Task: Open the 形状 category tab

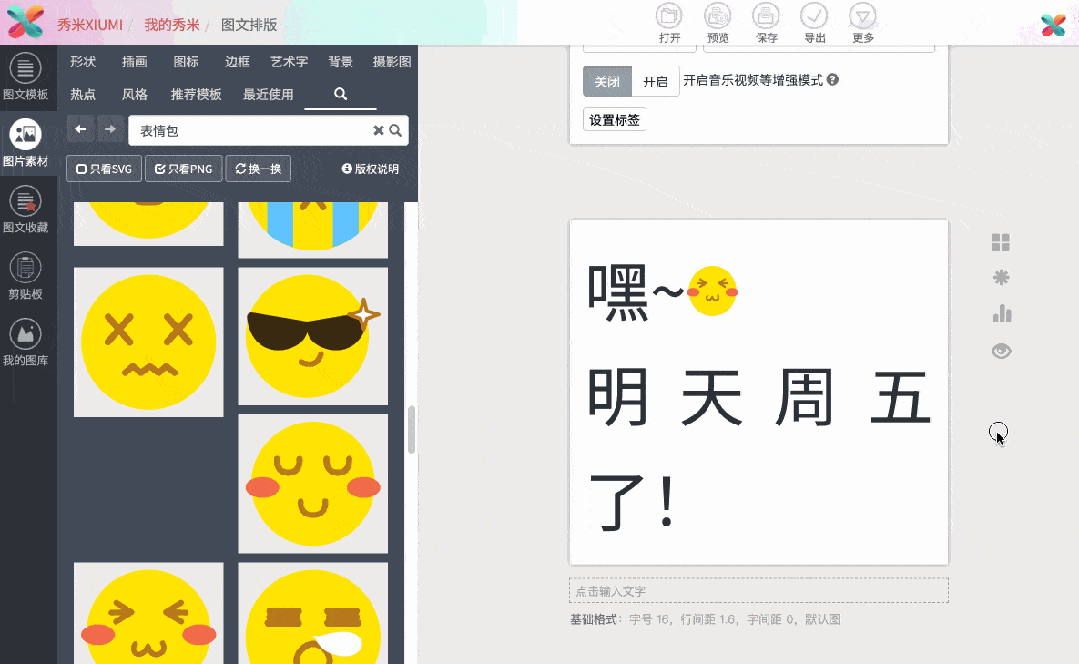Action: tap(83, 61)
